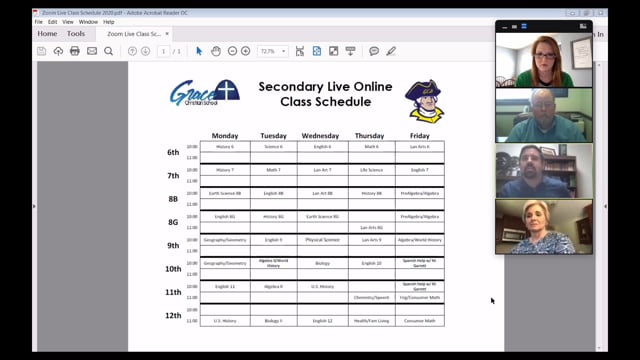The image size is (640, 360).
Task: Click the Fit to width scrolling icon
Action: [x=300, y=51]
